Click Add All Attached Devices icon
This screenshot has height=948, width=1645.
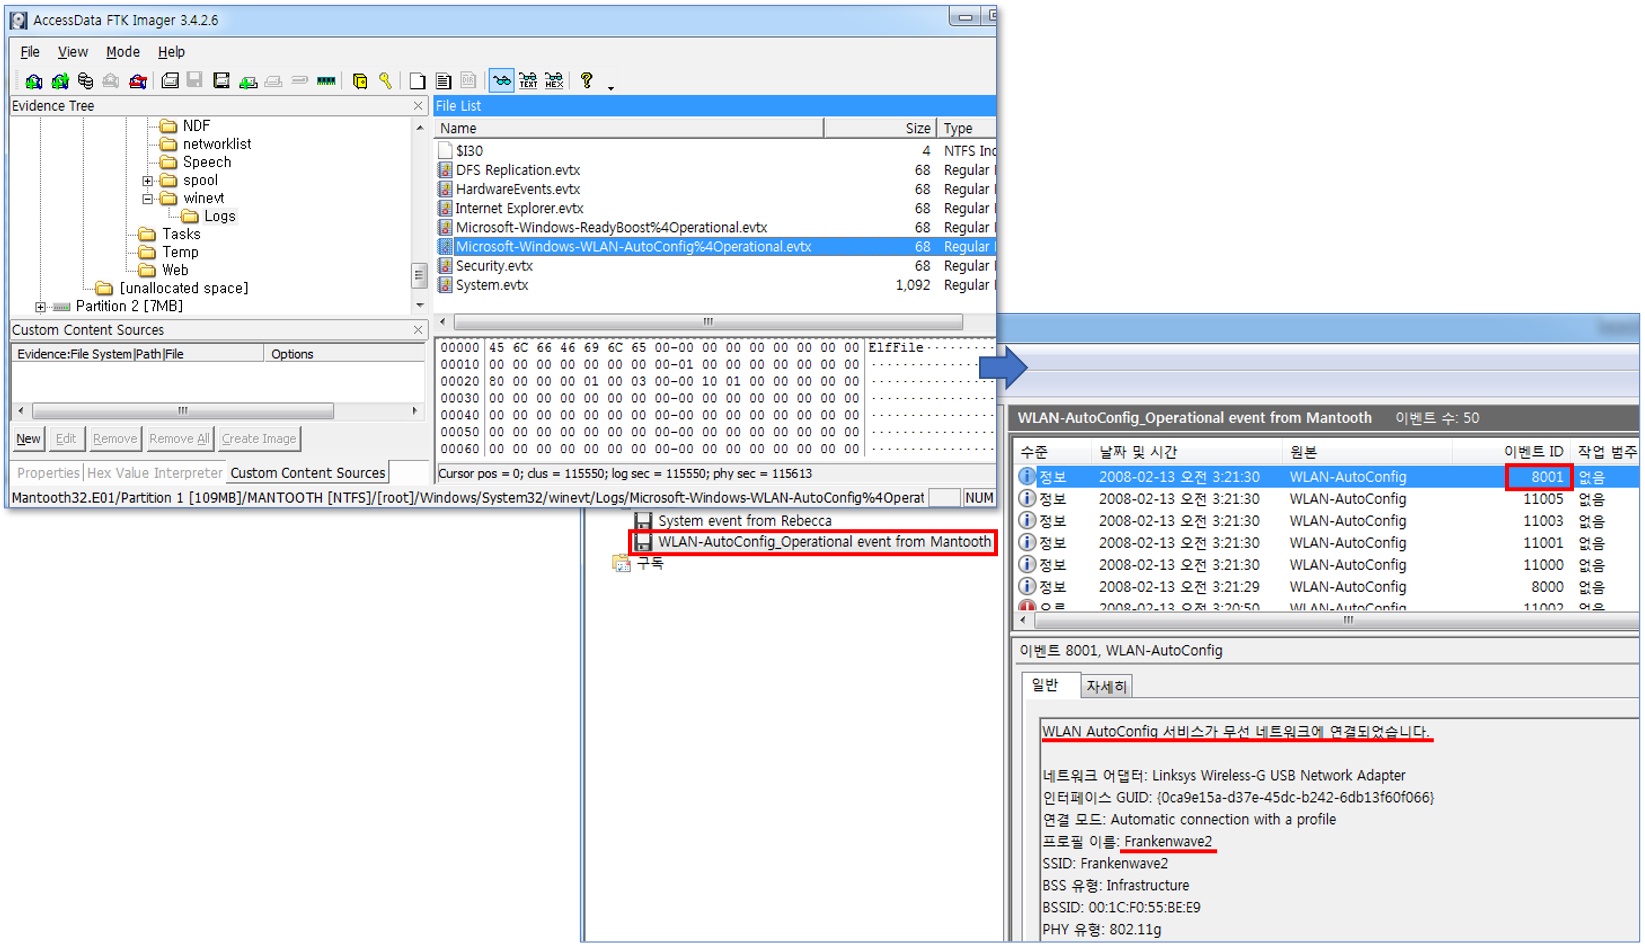60,81
